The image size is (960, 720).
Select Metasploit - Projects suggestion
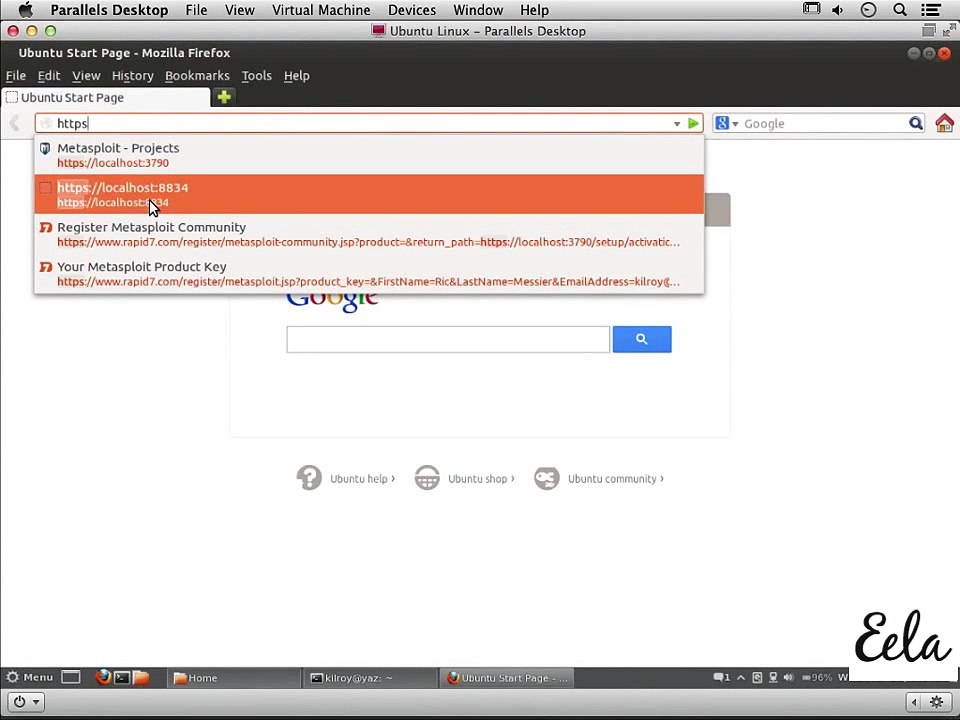point(369,155)
